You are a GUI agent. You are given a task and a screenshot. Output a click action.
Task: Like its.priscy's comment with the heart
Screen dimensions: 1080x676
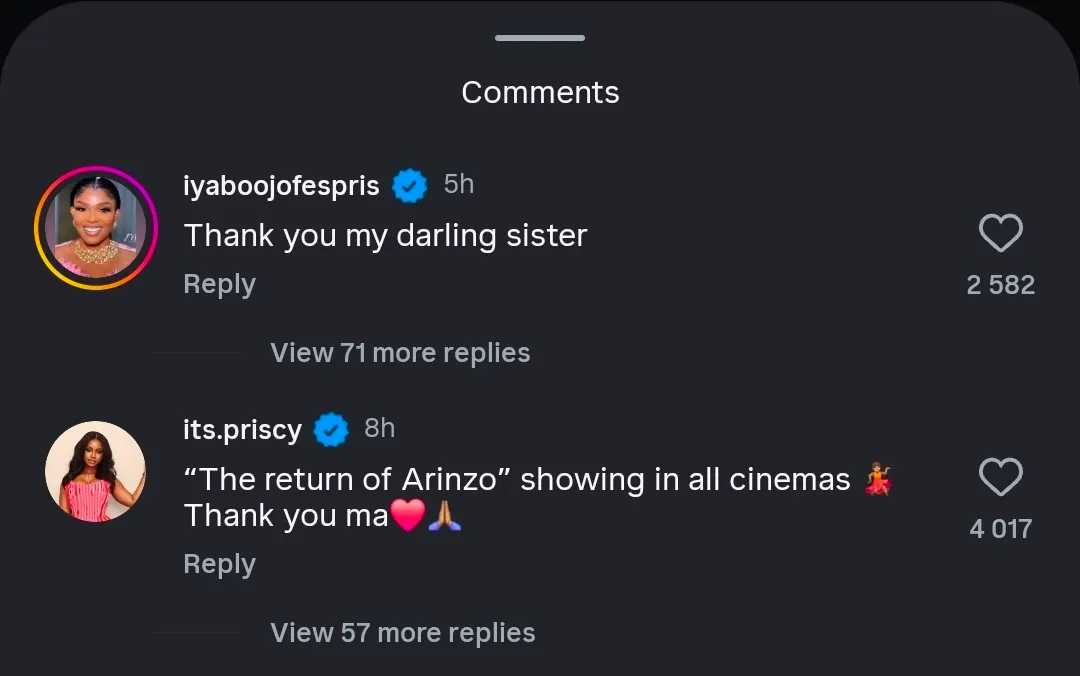click(1000, 478)
